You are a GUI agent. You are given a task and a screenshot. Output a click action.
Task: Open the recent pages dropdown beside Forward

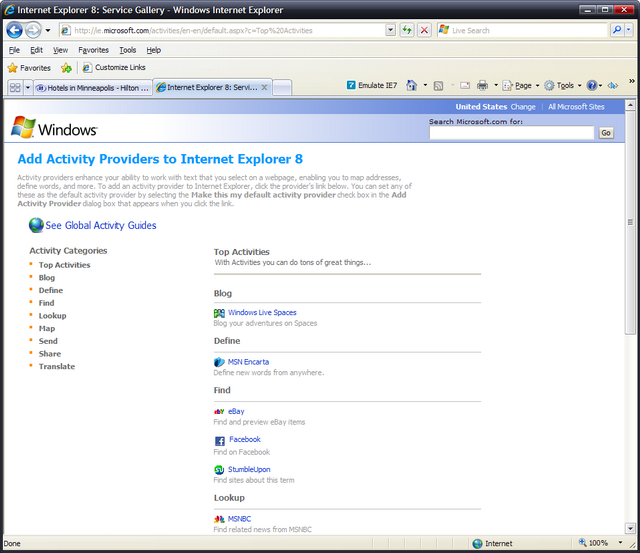(x=48, y=31)
